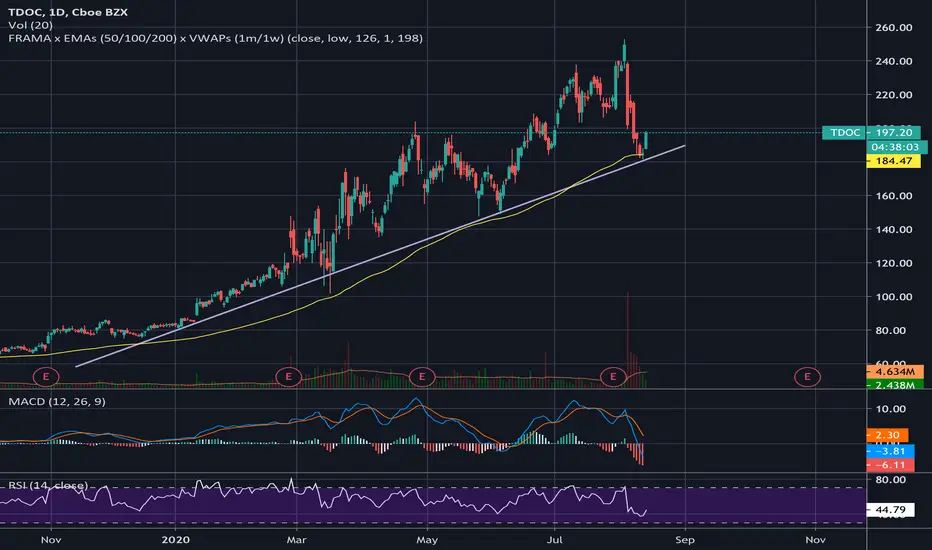The height and width of the screenshot is (550, 932).
Task: Click the Sep label on time axis
Action: pyautogui.click(x=685, y=540)
